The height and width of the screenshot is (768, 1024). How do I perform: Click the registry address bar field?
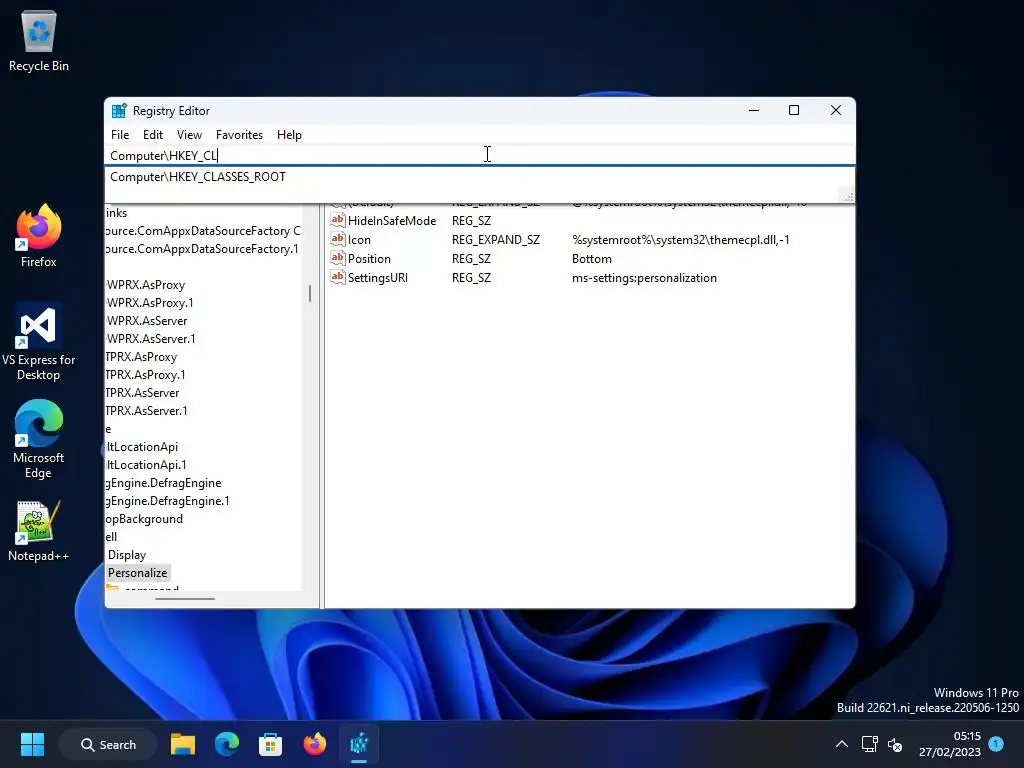(480, 155)
